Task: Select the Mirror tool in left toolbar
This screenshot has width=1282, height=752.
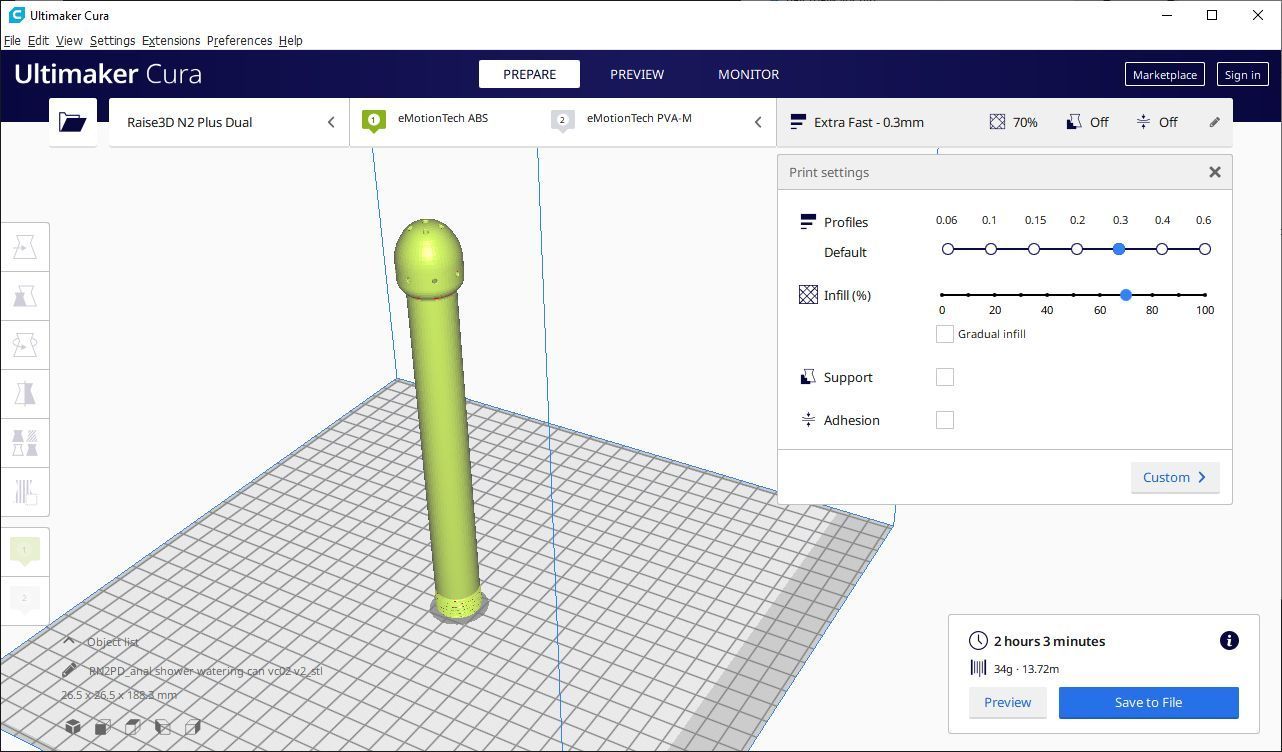Action: tap(25, 394)
